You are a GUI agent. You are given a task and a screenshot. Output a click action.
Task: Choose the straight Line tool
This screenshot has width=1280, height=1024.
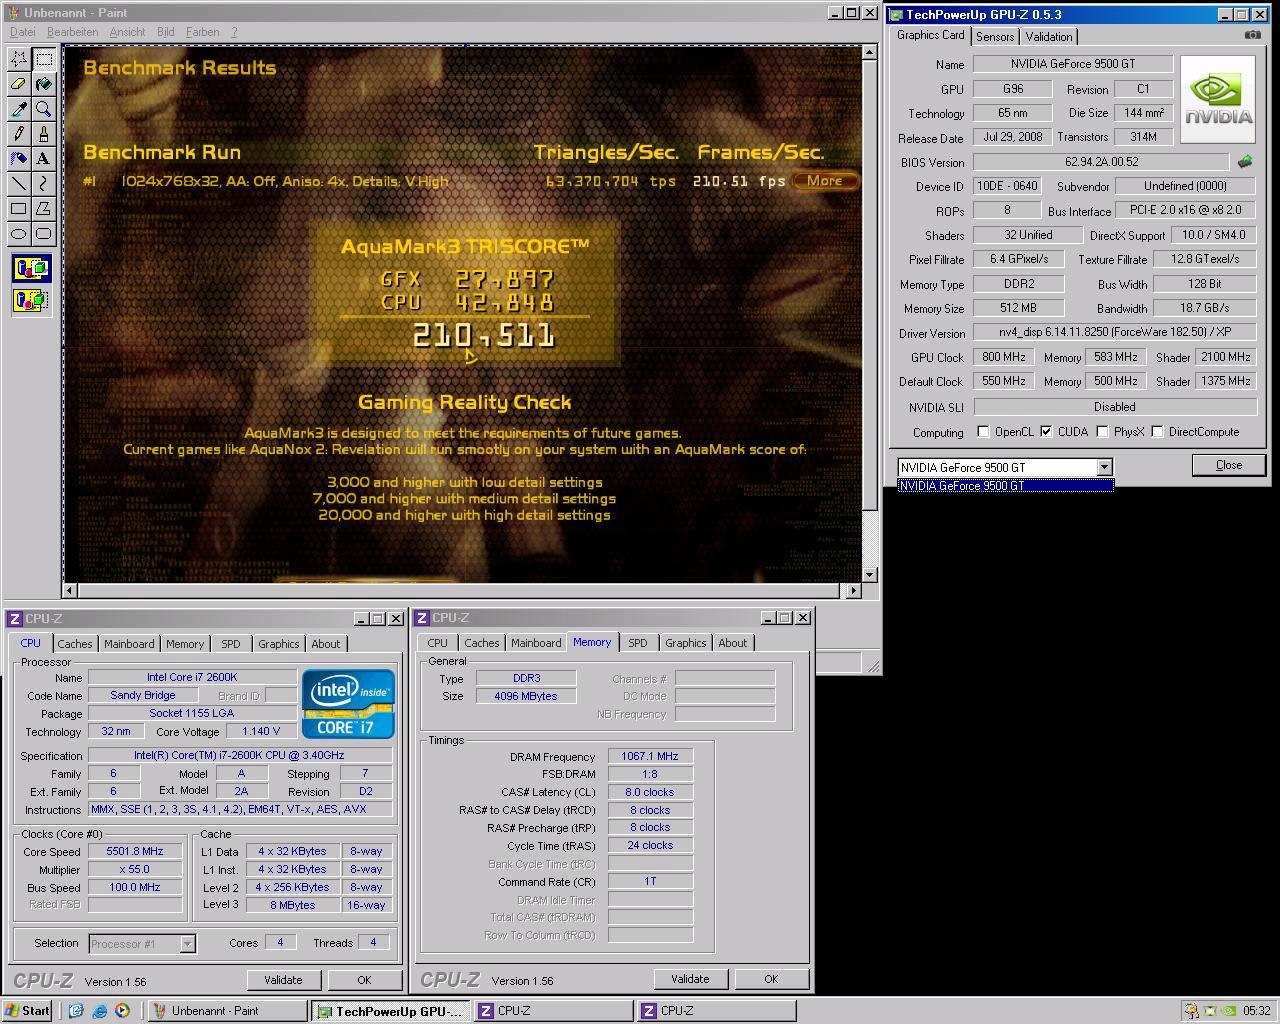(19, 184)
